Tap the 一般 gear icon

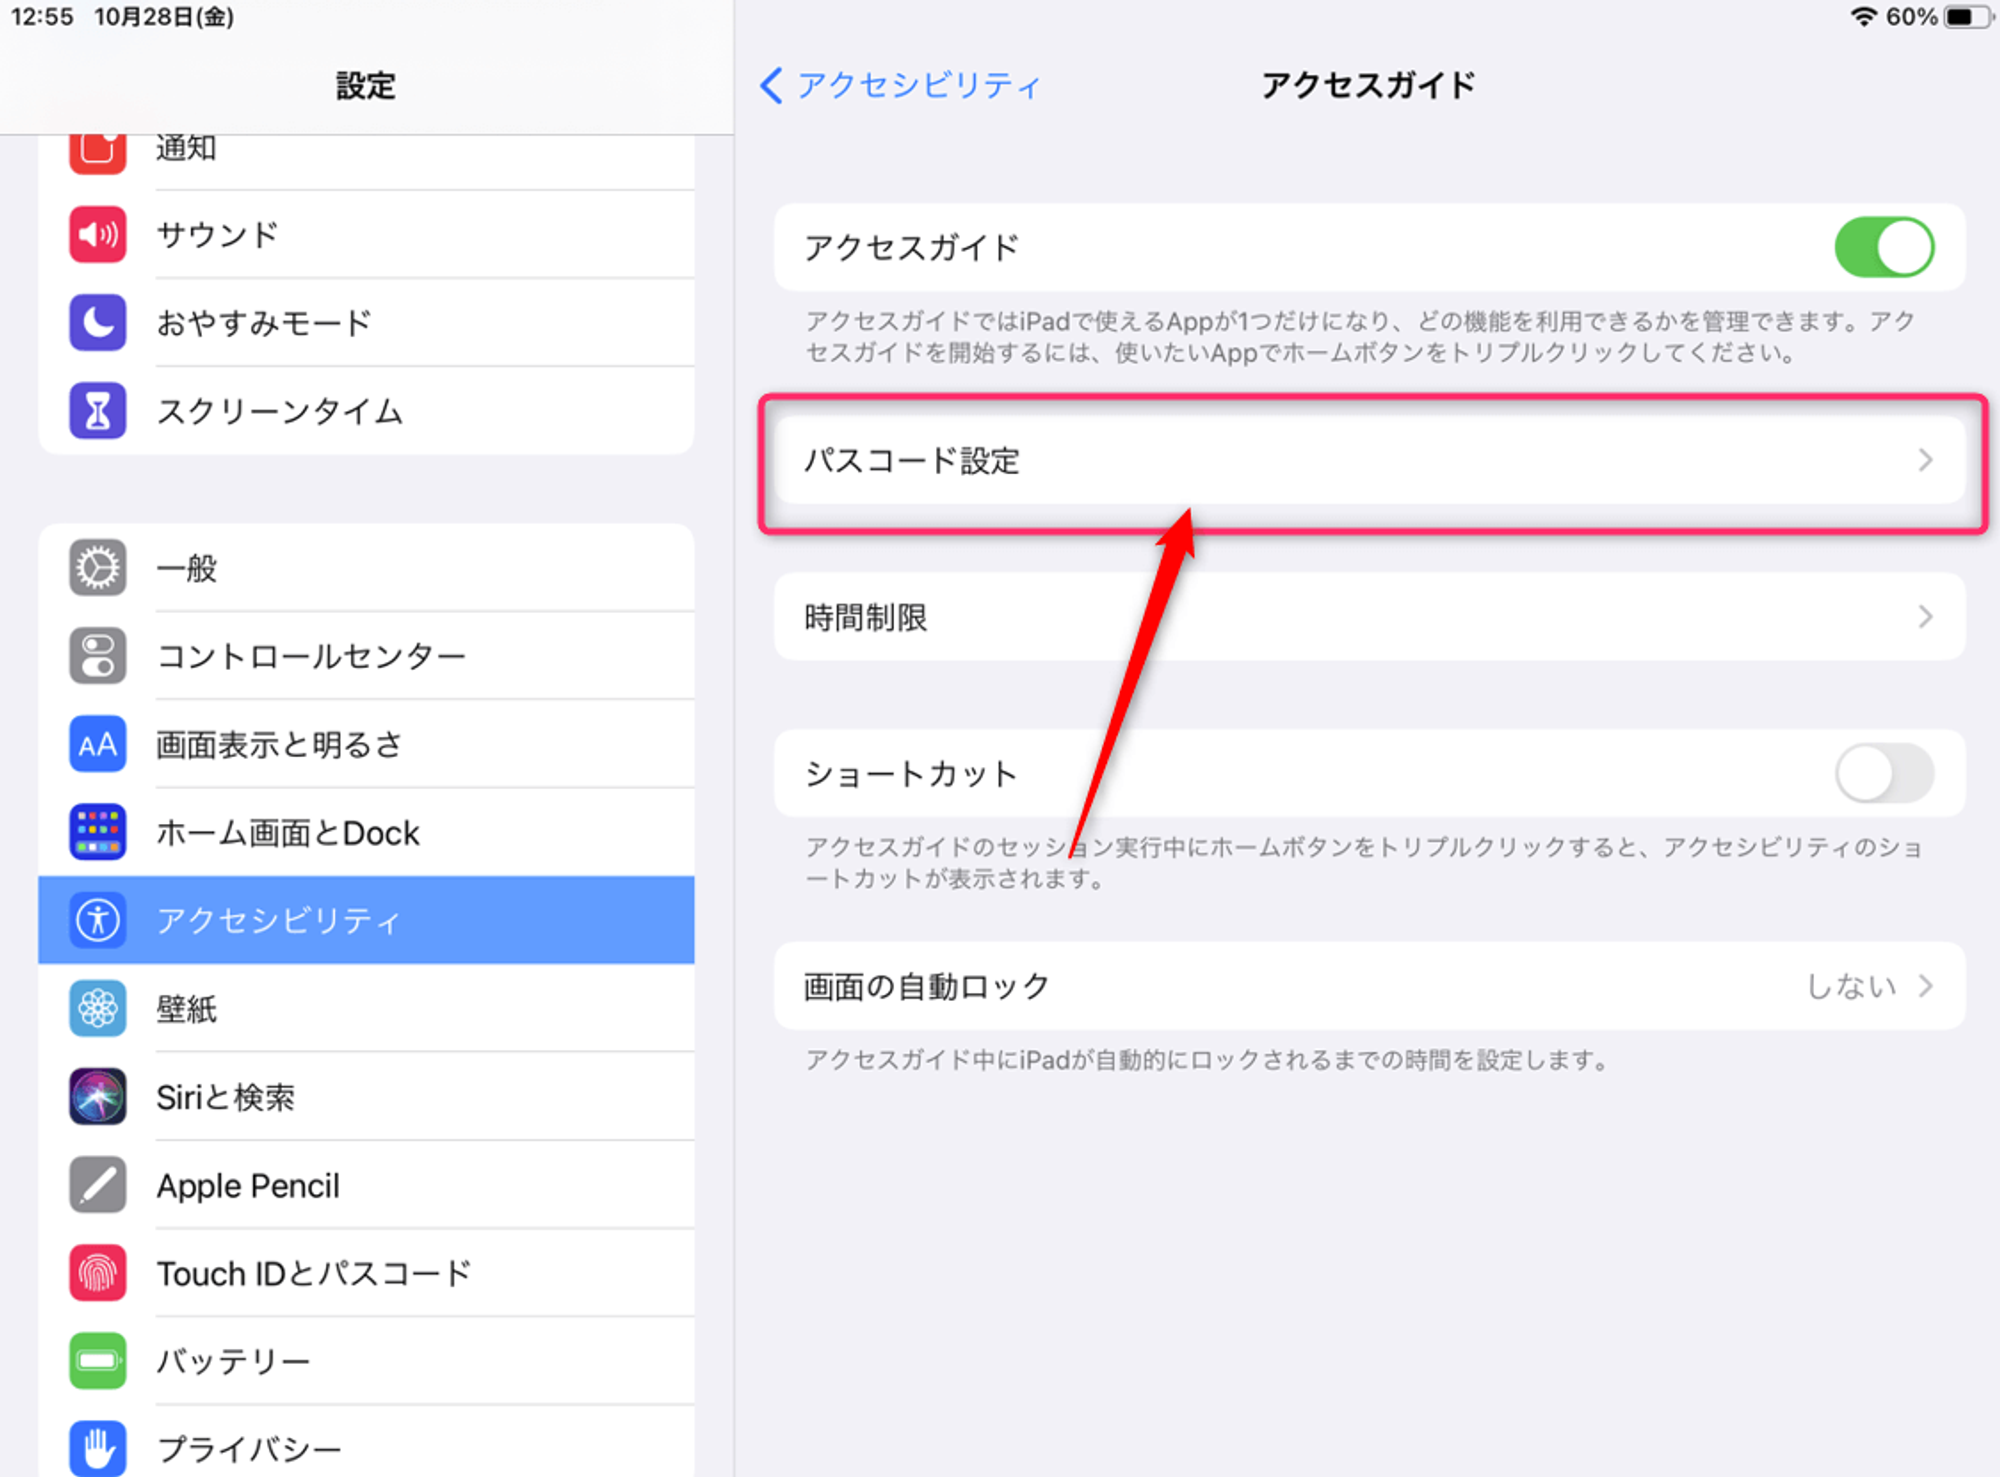tap(97, 567)
